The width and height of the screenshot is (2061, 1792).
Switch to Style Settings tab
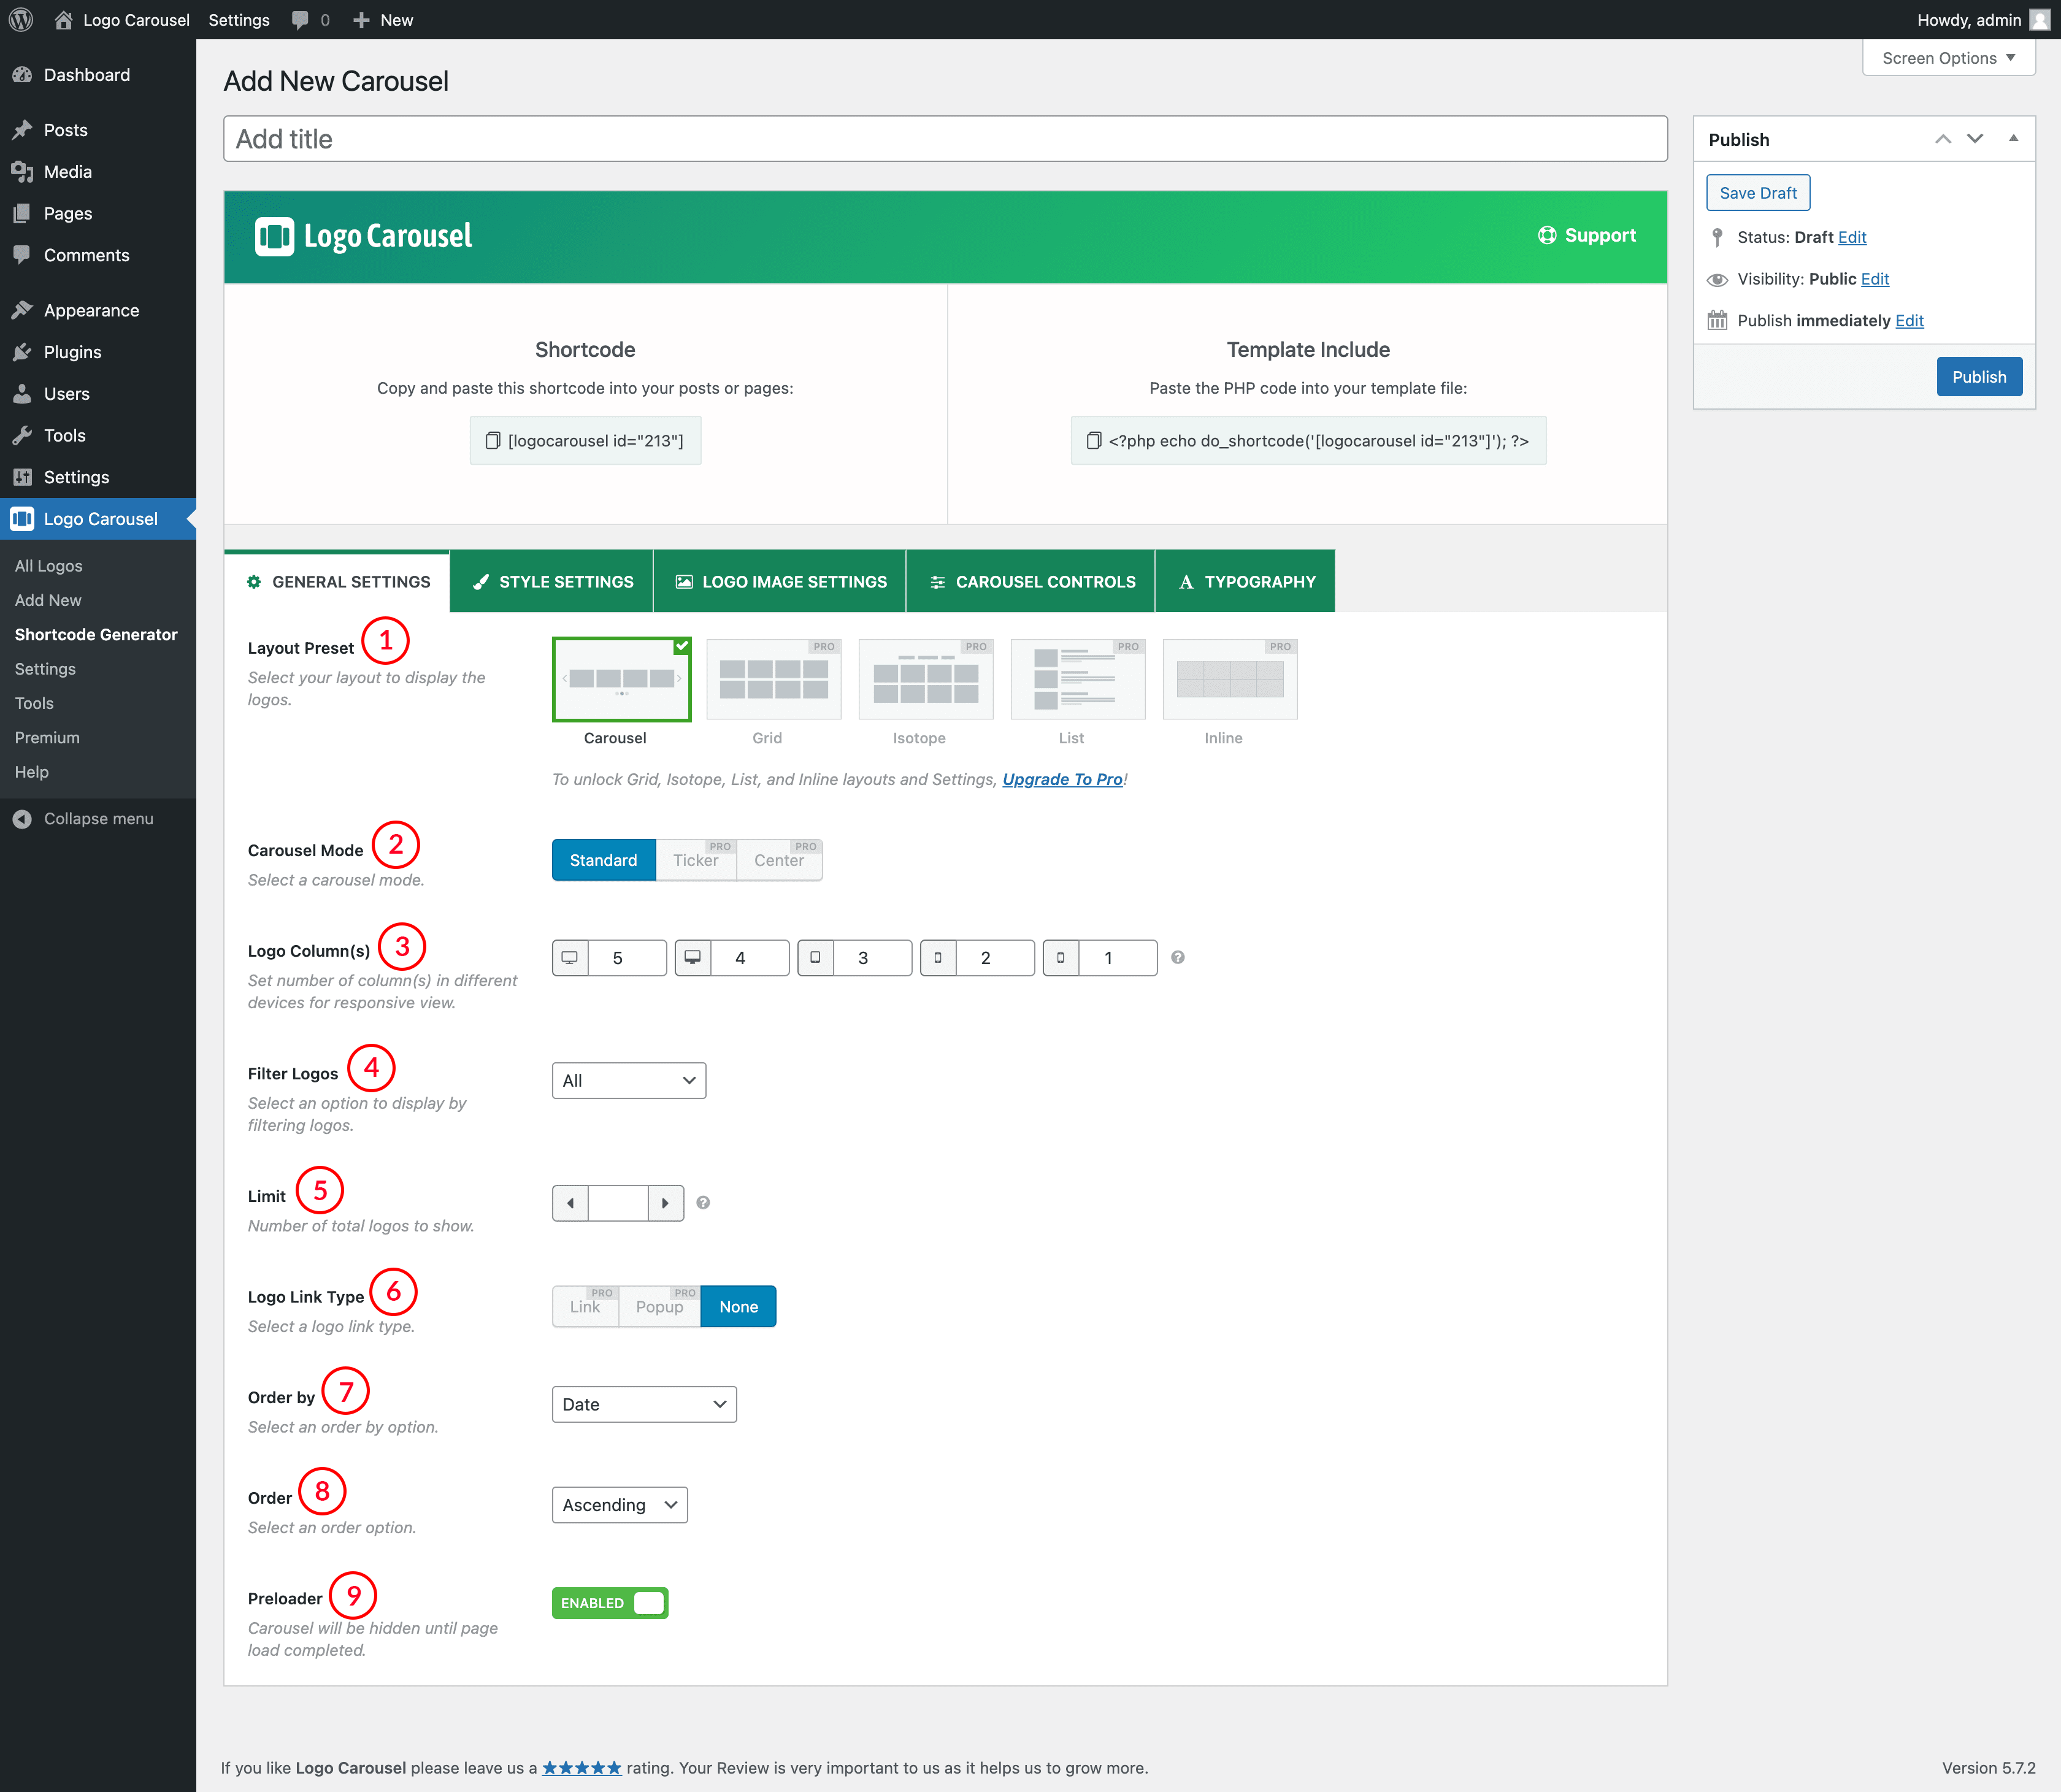click(x=552, y=582)
